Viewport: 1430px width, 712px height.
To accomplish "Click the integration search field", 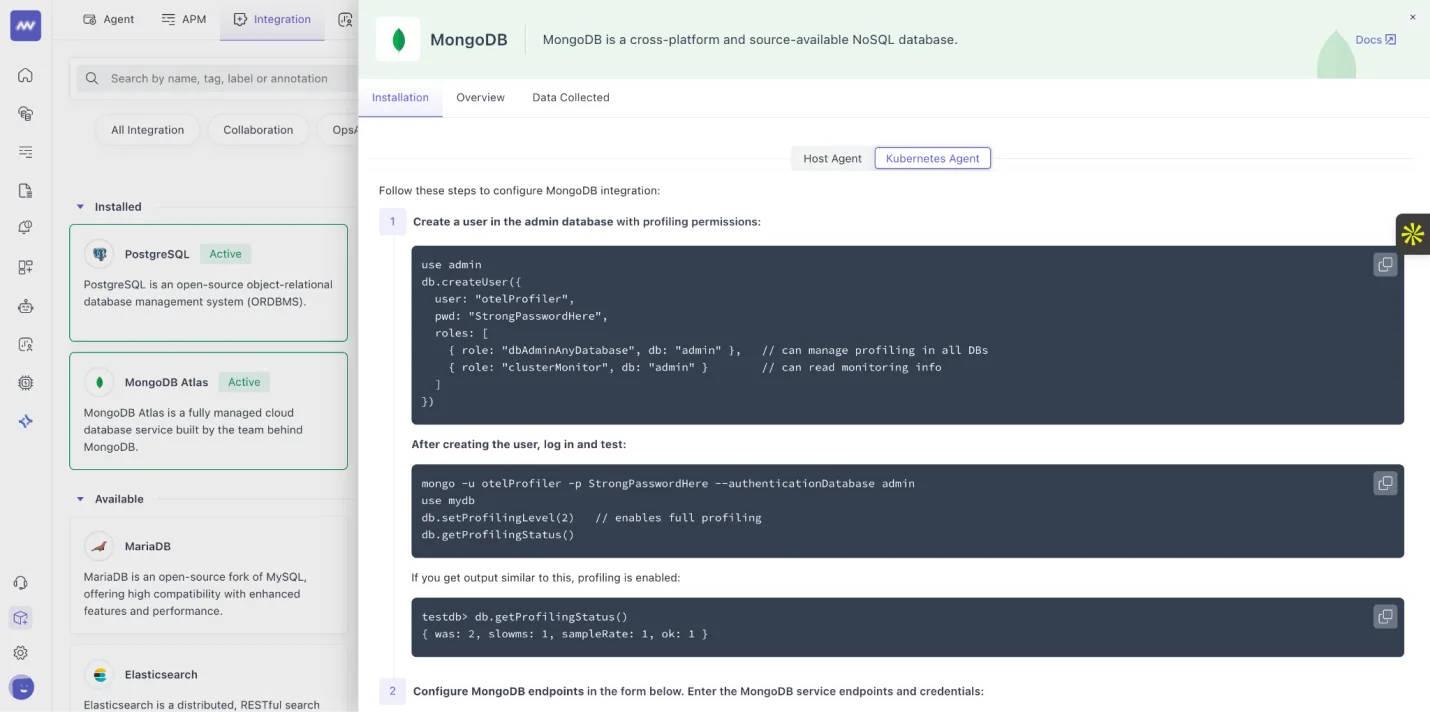I will 216,78.
